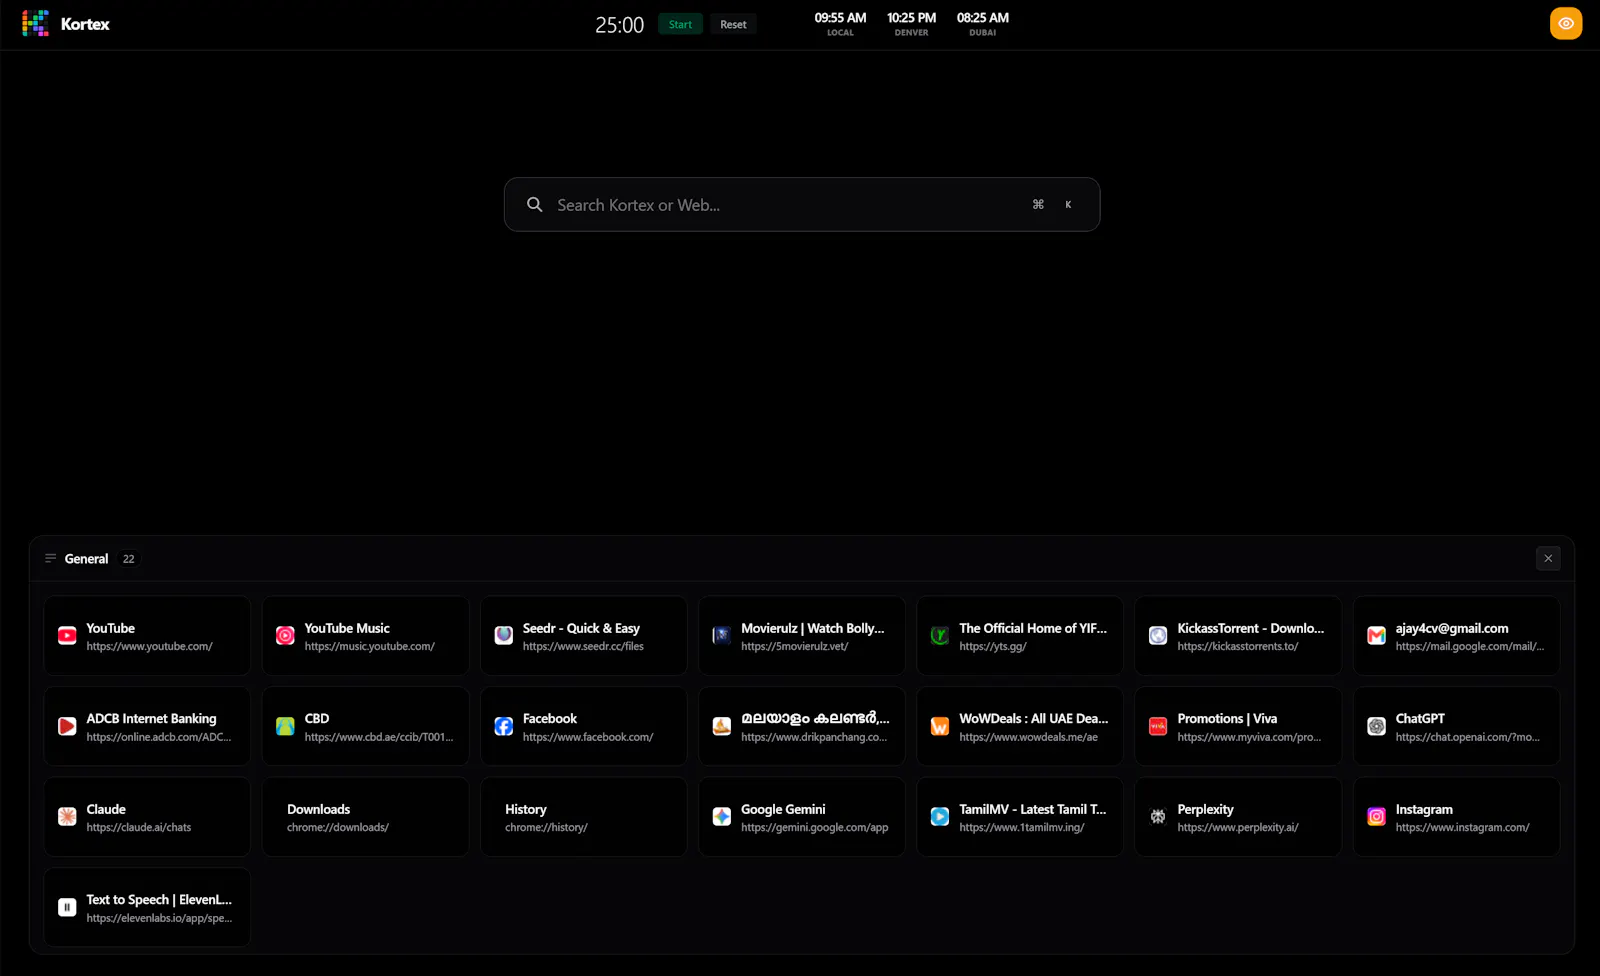Open the Perplexity bookmark icon
1600x976 pixels.
[x=1158, y=817]
